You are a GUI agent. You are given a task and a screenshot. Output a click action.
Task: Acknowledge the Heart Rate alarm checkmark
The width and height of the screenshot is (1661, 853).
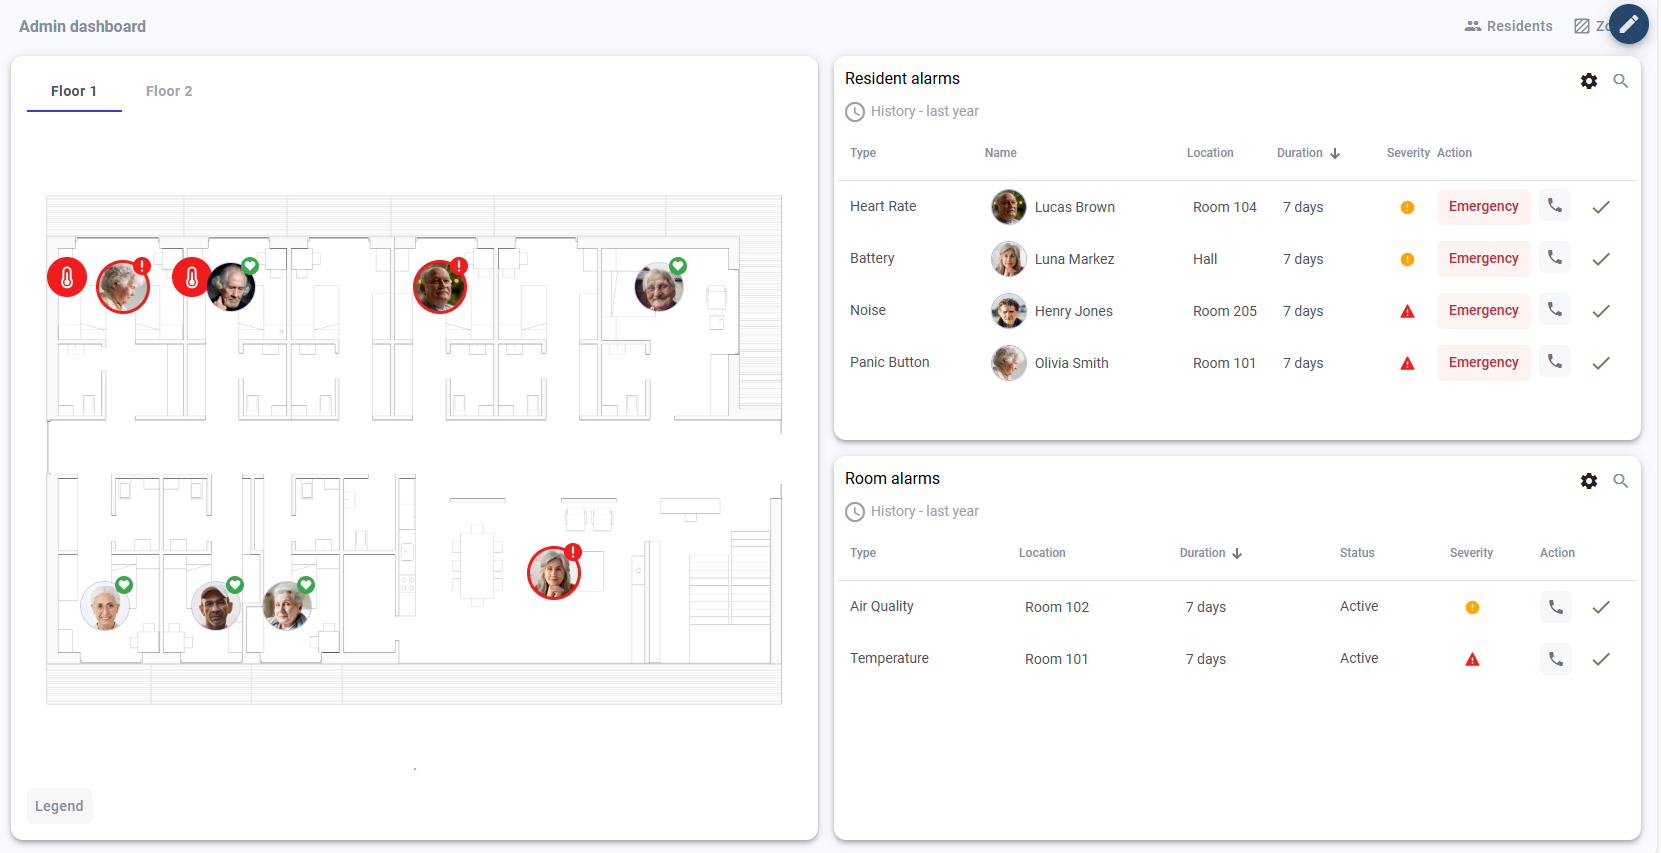[x=1601, y=207]
